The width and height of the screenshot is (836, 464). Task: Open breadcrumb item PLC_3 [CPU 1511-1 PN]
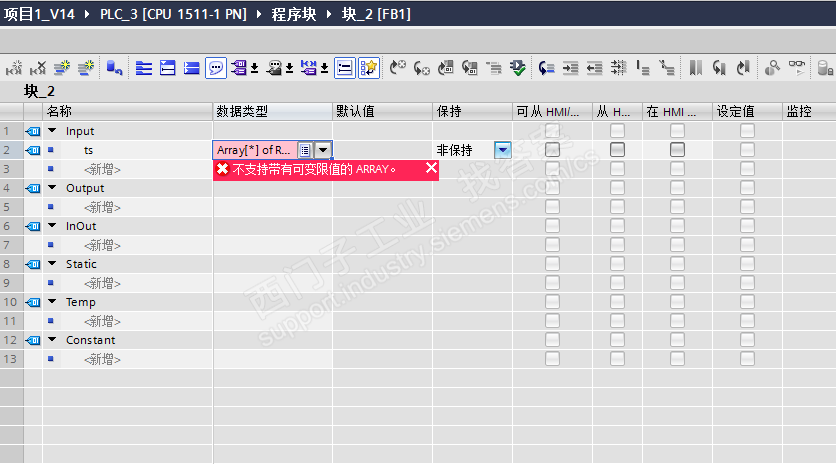[x=173, y=14]
